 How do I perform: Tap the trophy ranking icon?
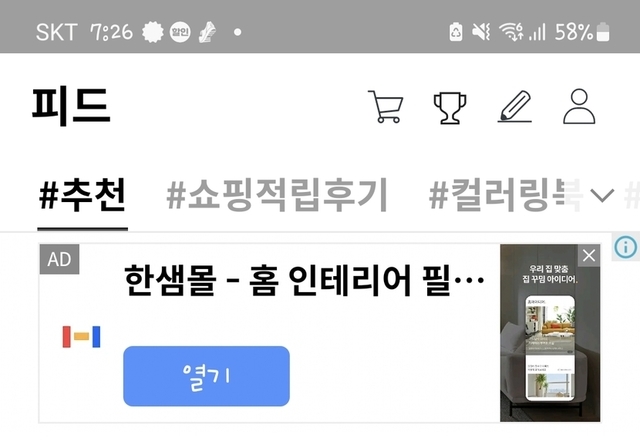click(450, 108)
